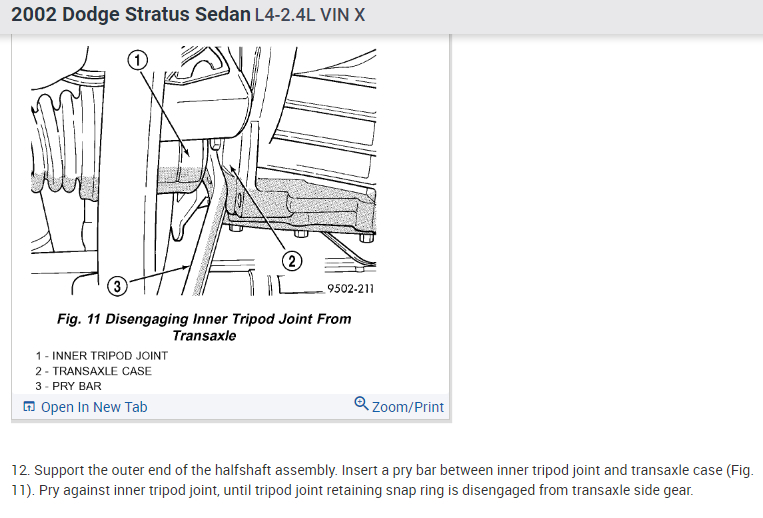Viewport: 763px width, 518px height.
Task: Click the pry bar drawn in the diagram
Action: click(204, 233)
